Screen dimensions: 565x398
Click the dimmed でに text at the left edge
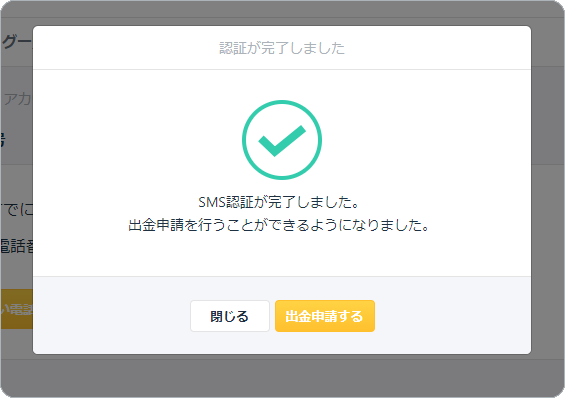pos(17,210)
